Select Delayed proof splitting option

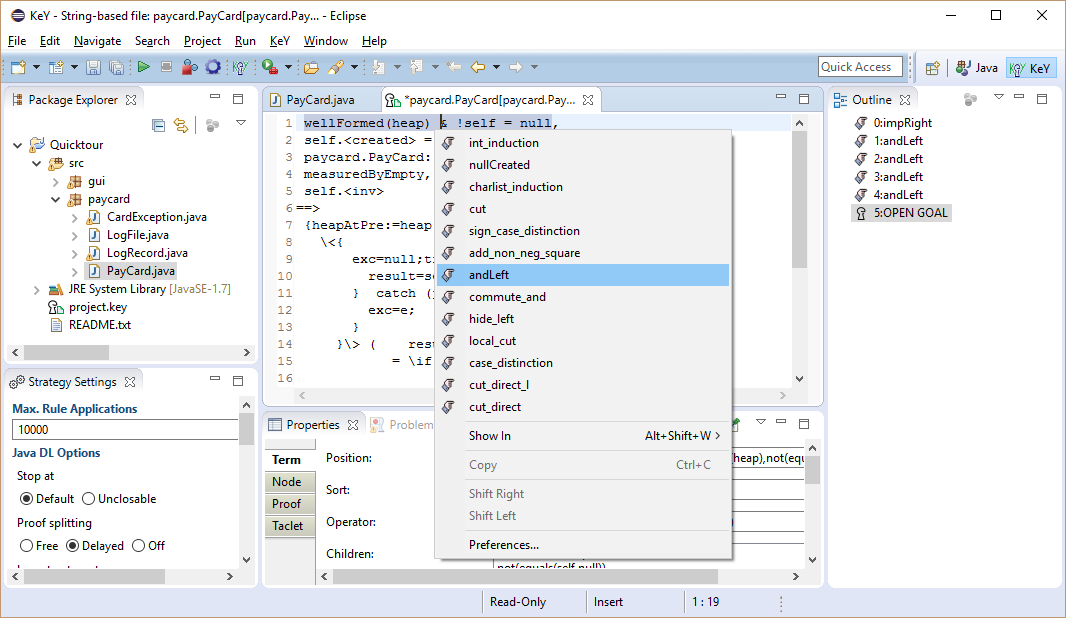(73, 546)
